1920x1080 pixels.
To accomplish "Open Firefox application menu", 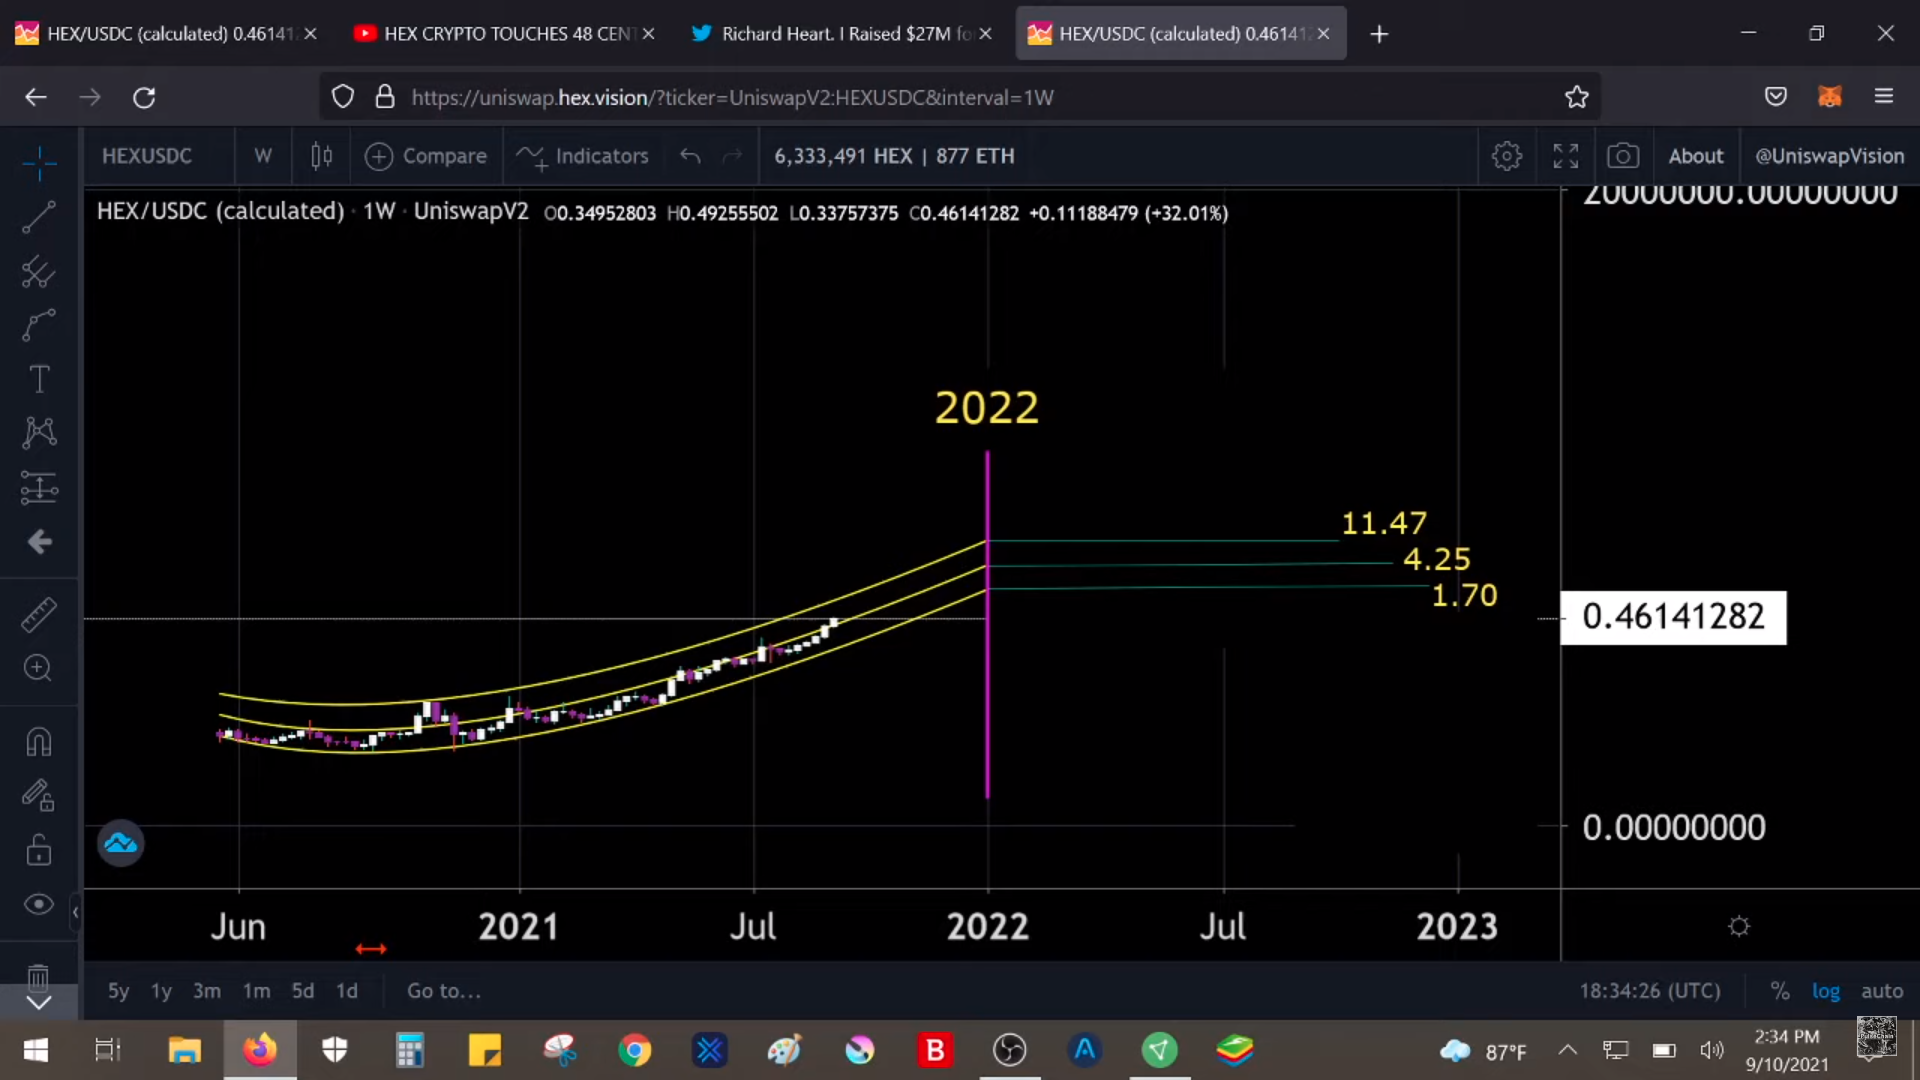I will 1884,97.
